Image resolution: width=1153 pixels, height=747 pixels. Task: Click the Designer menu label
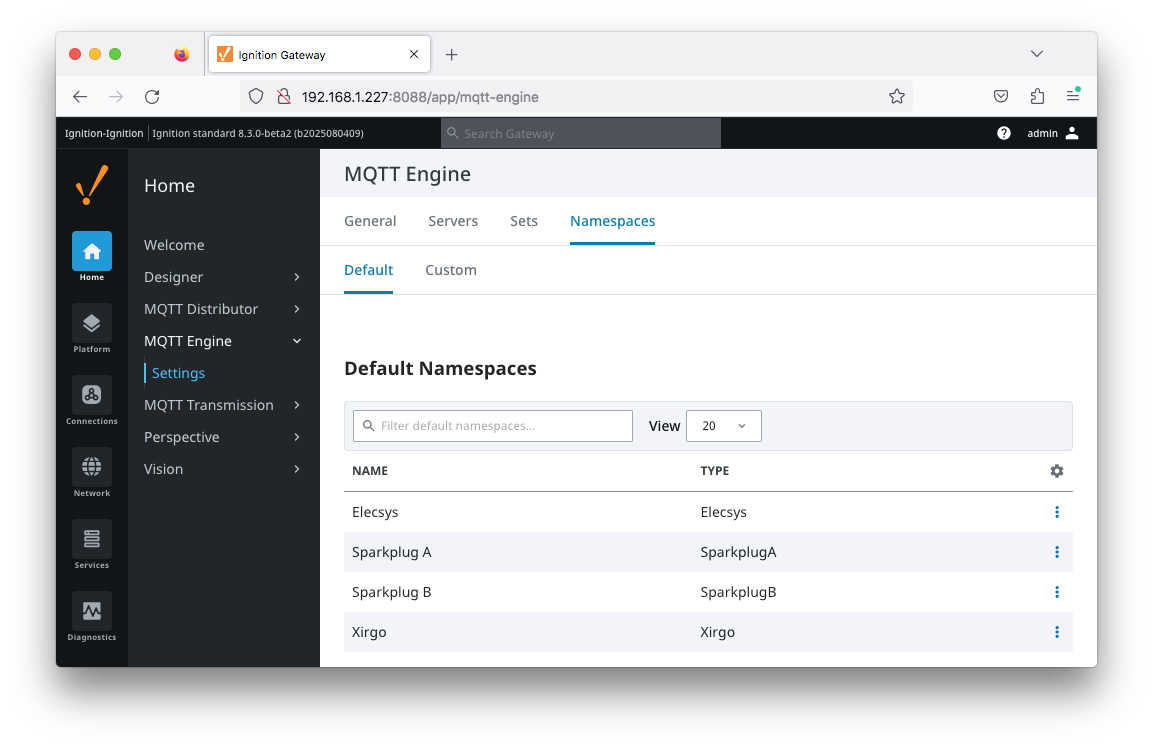pos(174,277)
